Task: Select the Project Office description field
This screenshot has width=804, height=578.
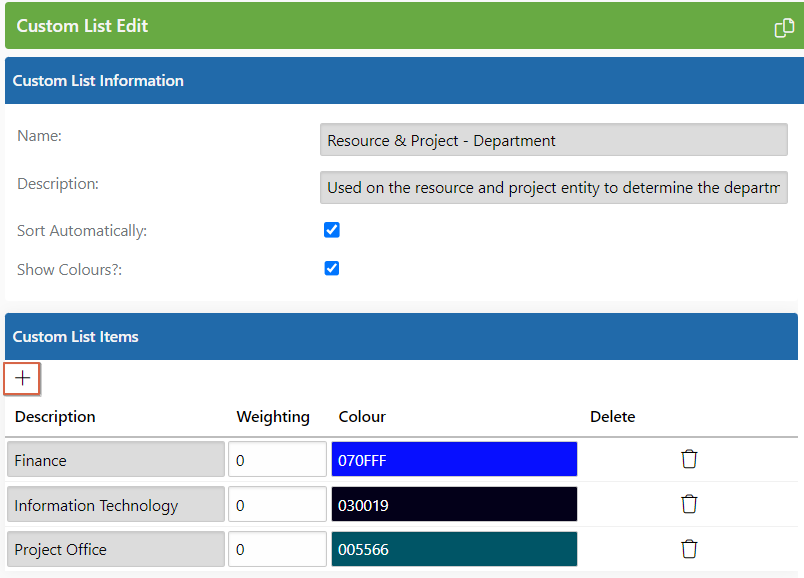Action: (x=116, y=549)
